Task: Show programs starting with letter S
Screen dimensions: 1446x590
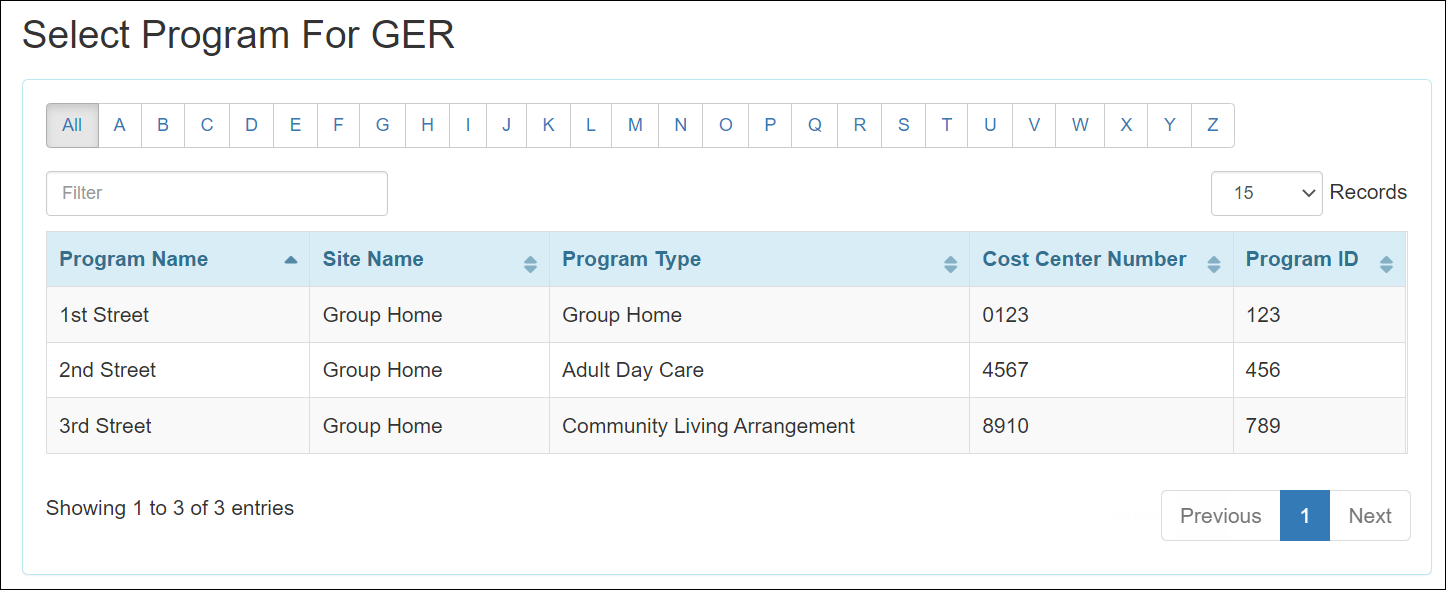Action: (904, 125)
